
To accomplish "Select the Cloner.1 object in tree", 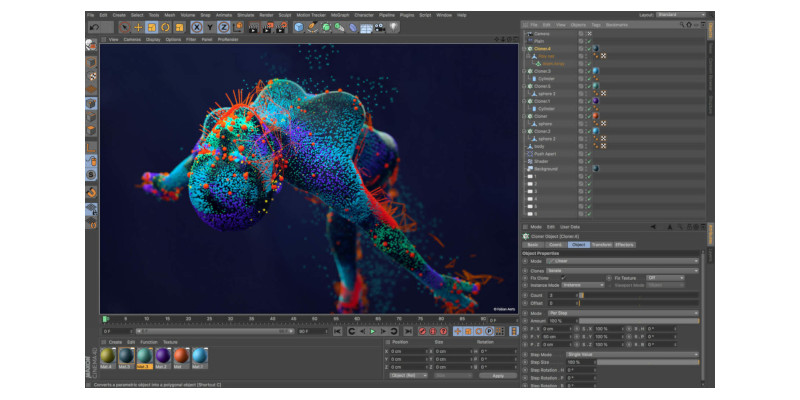I will pos(542,101).
